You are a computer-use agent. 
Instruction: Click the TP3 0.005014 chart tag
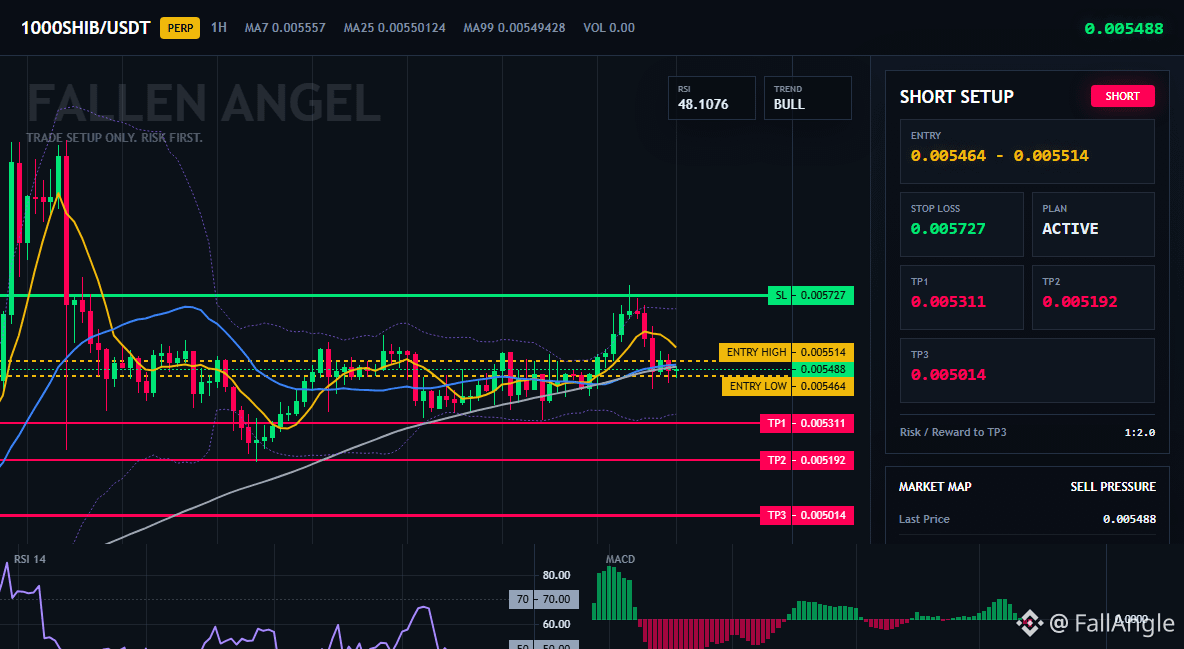pos(806,515)
